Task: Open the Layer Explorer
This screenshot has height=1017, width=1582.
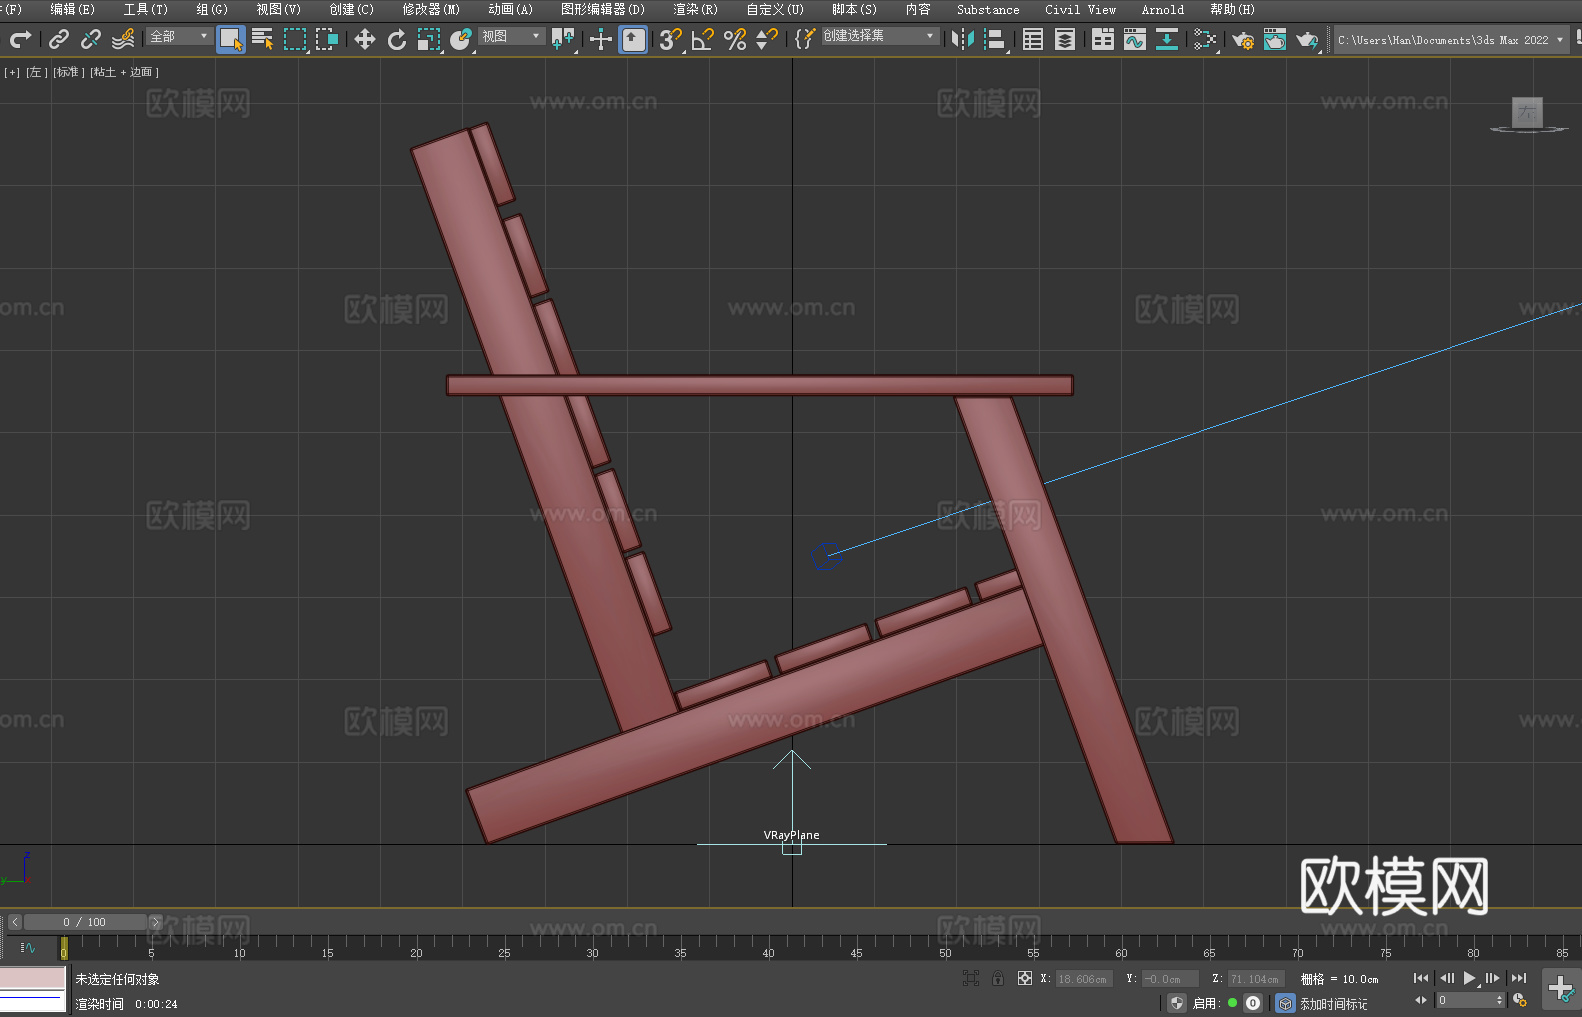Action: [x=1065, y=39]
